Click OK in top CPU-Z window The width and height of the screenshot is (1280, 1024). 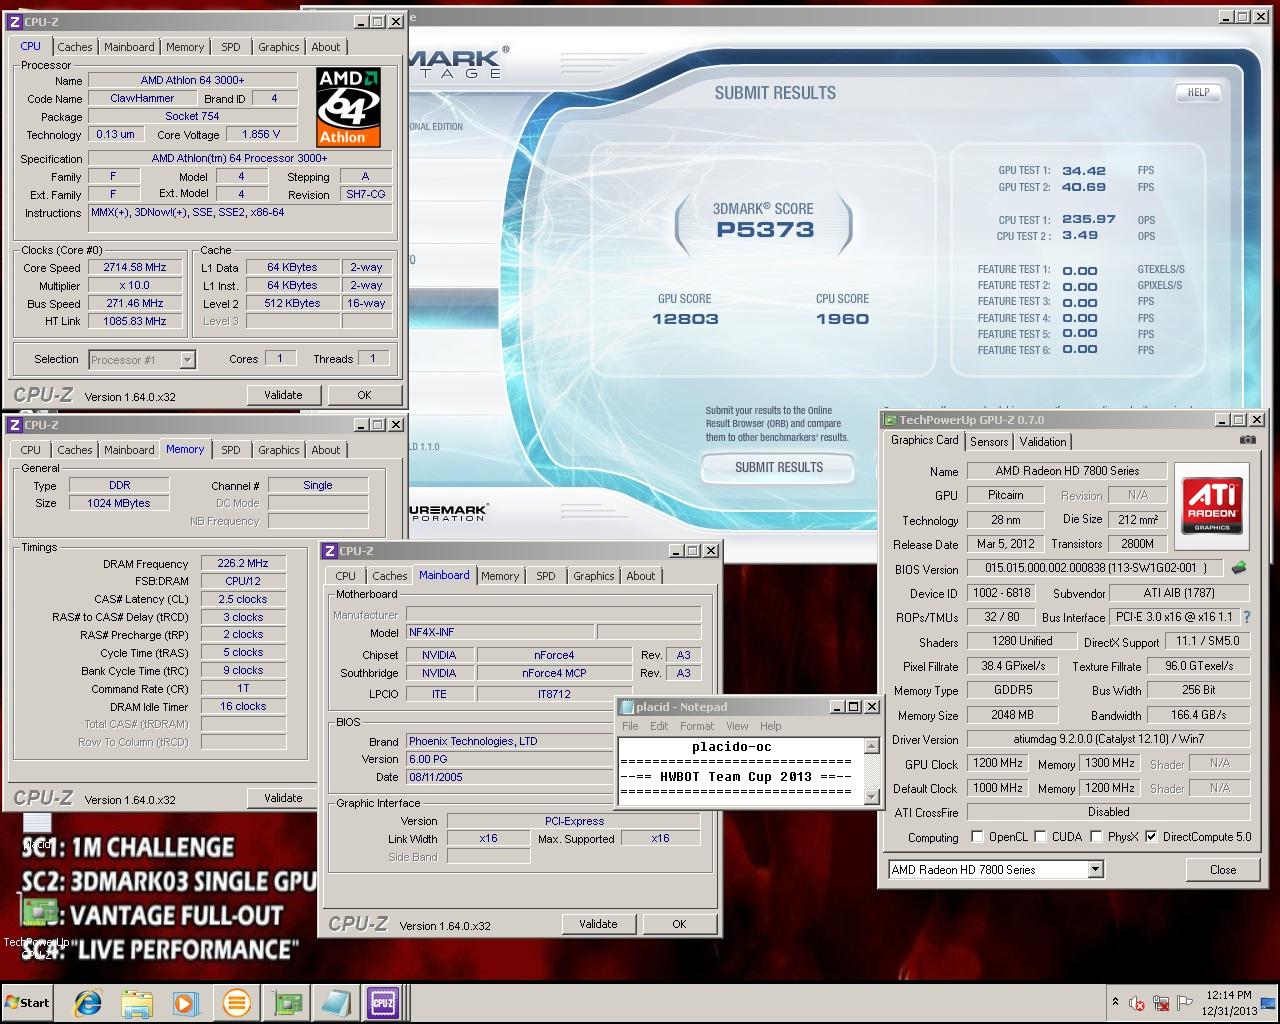click(x=364, y=395)
